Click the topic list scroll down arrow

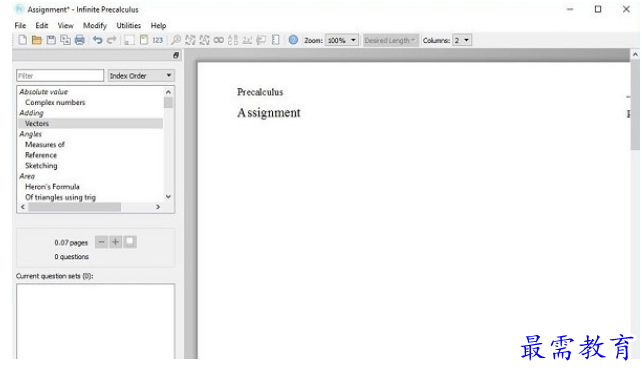point(168,197)
